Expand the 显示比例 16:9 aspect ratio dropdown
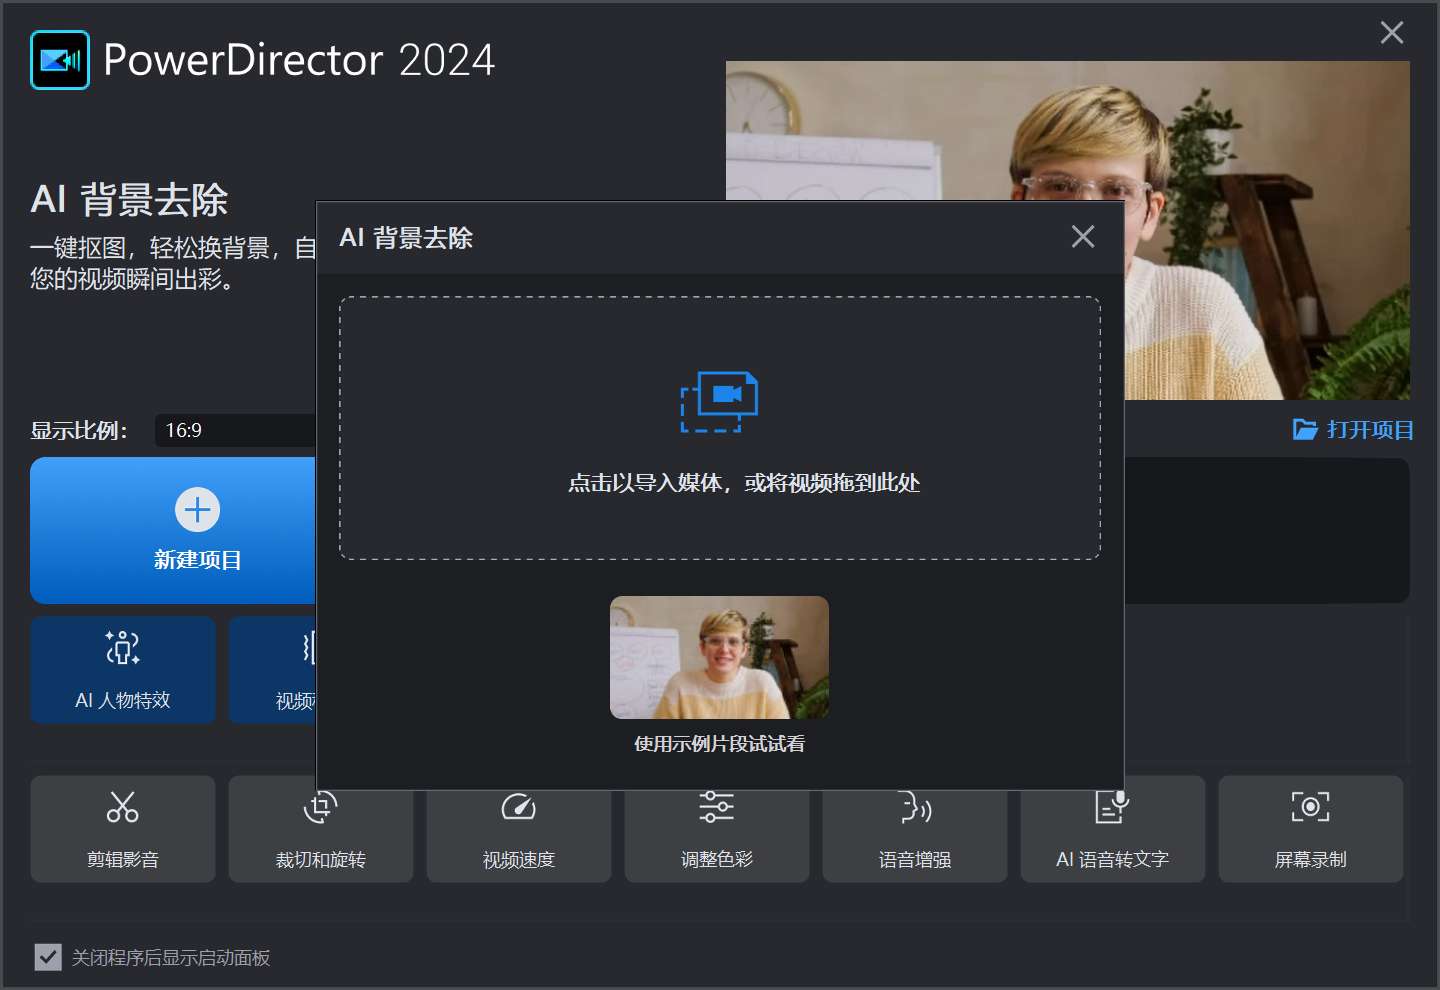Screen dimensions: 1440x990 point(235,430)
